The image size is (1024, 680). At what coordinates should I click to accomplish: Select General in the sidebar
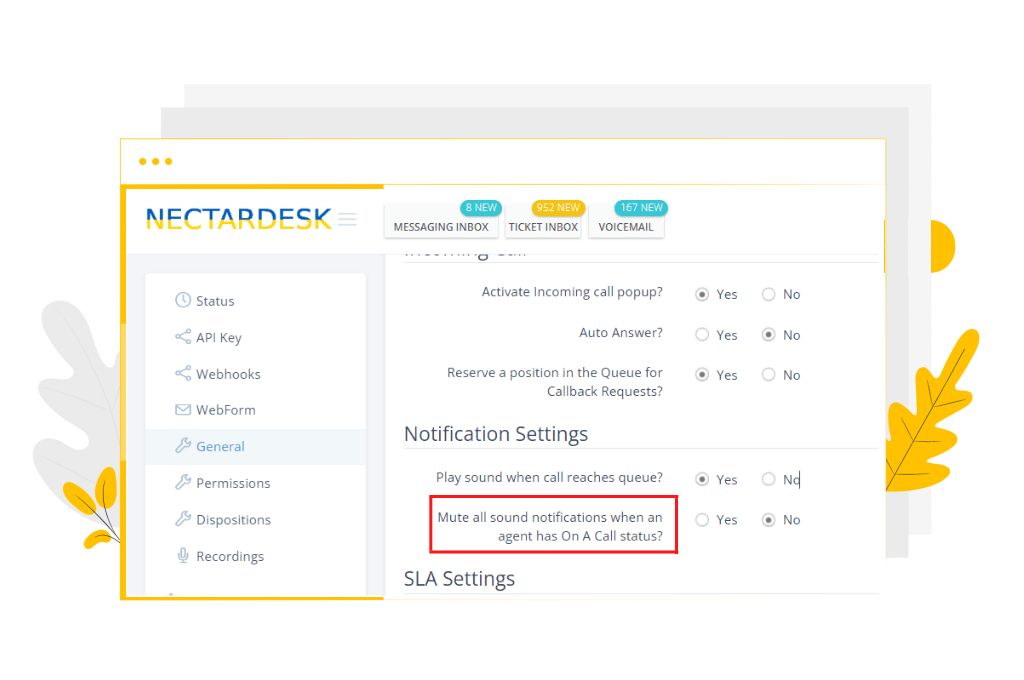(255, 447)
